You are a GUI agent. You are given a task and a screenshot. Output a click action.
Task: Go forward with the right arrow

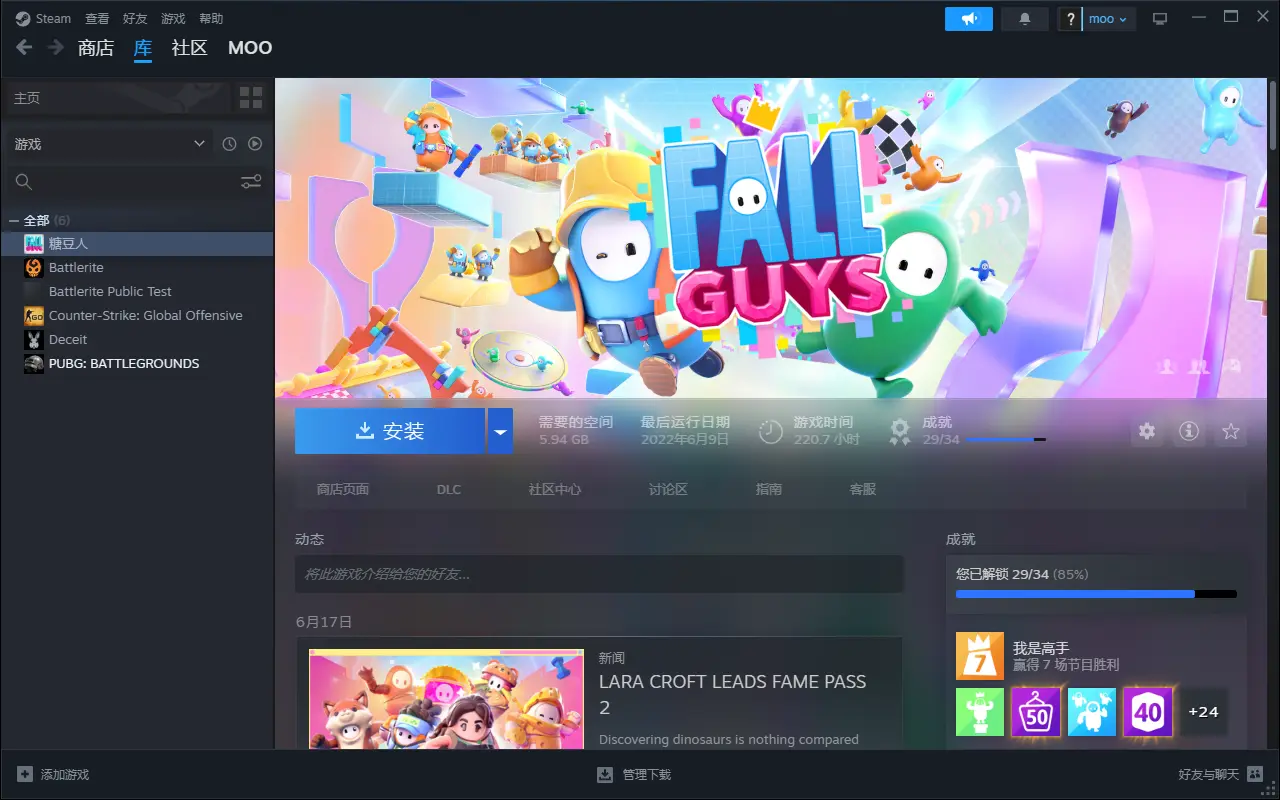(x=56, y=47)
